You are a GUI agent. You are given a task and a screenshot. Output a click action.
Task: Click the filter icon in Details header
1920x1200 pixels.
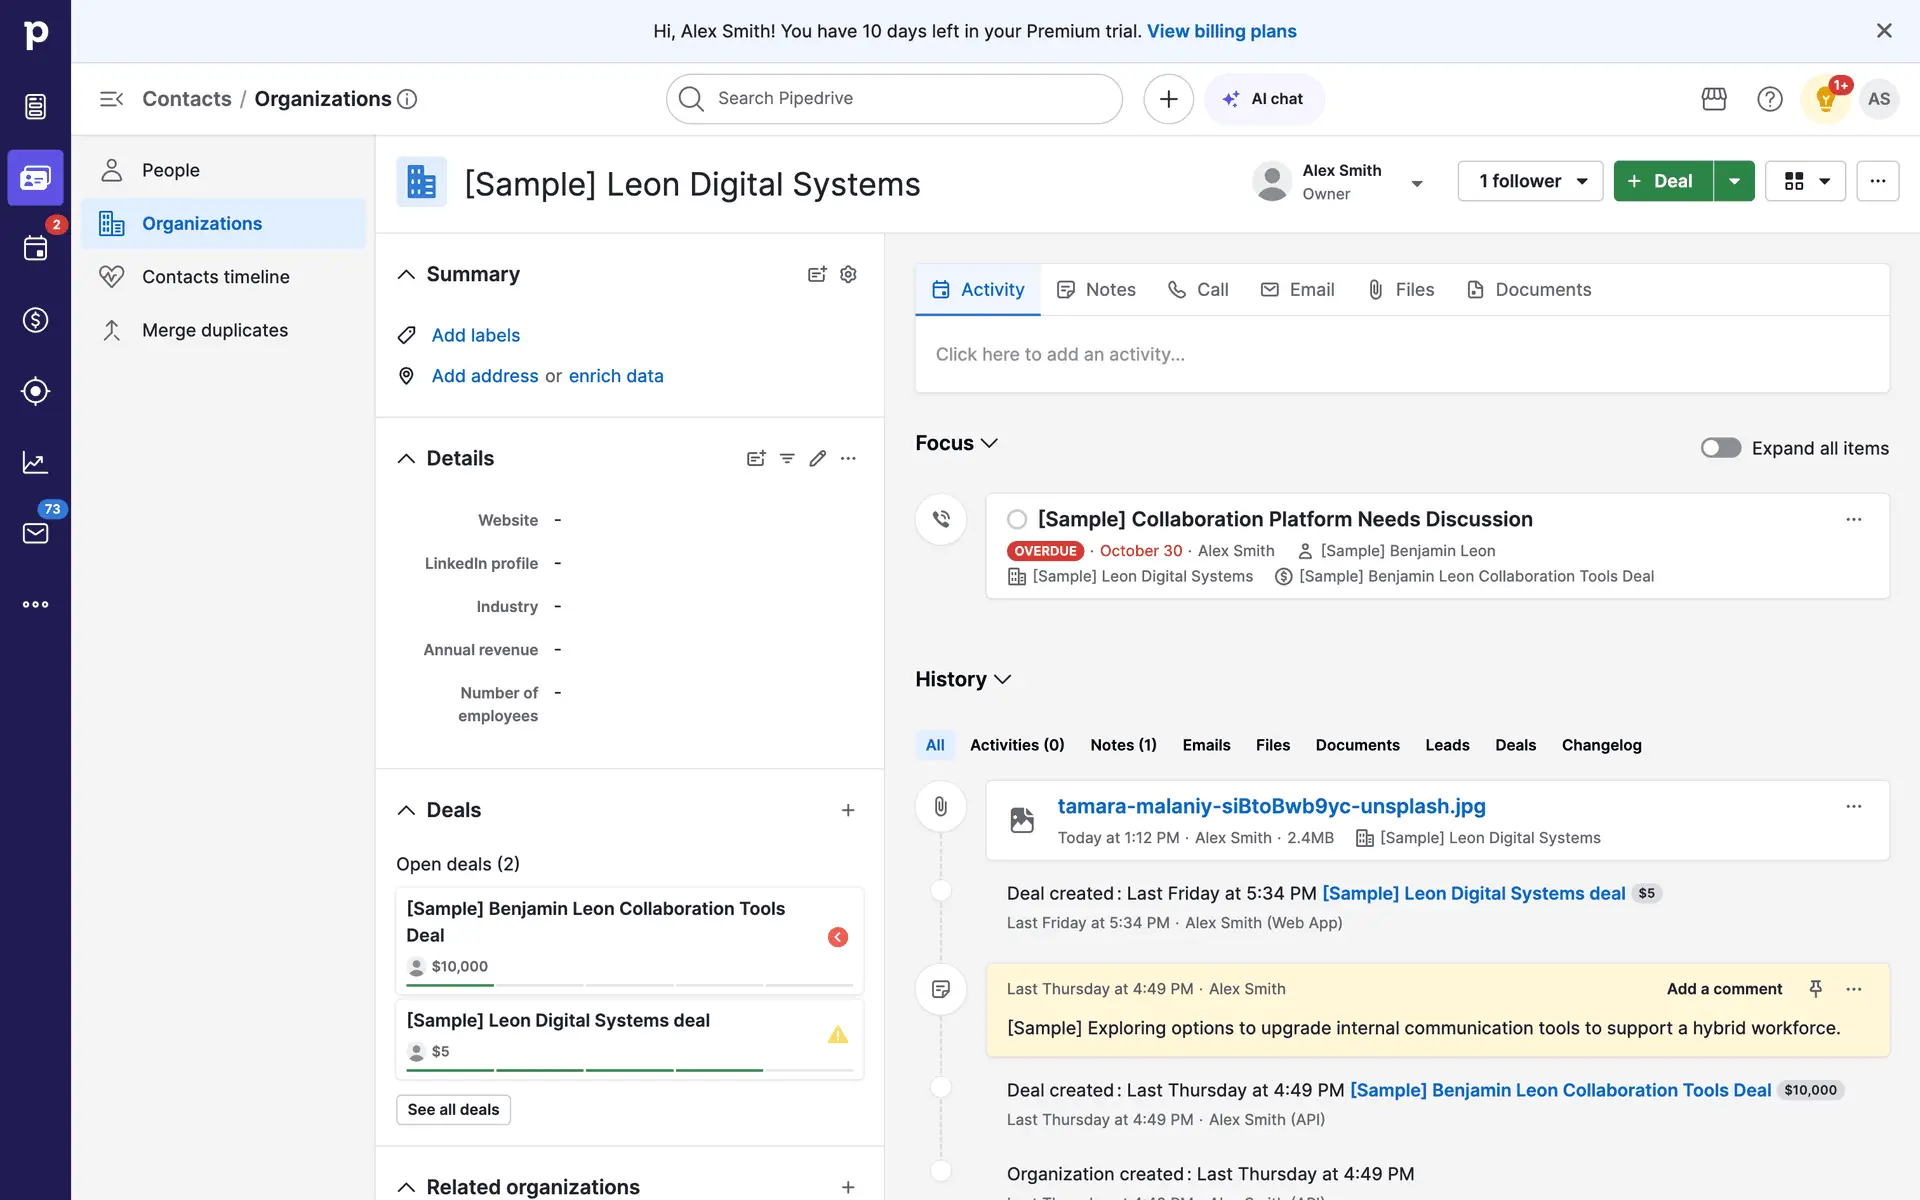[787, 458]
